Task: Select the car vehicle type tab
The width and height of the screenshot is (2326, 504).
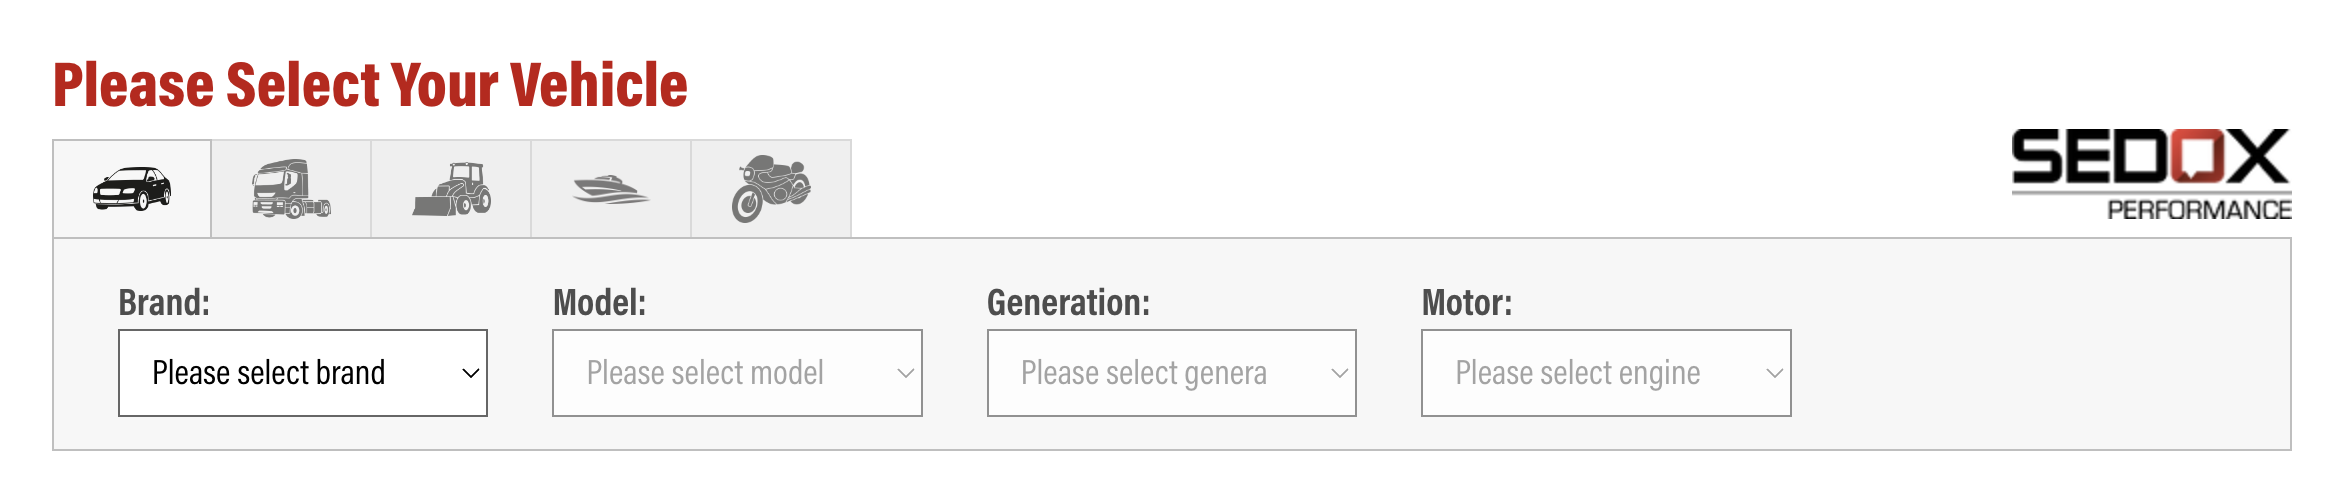Action: (132, 189)
